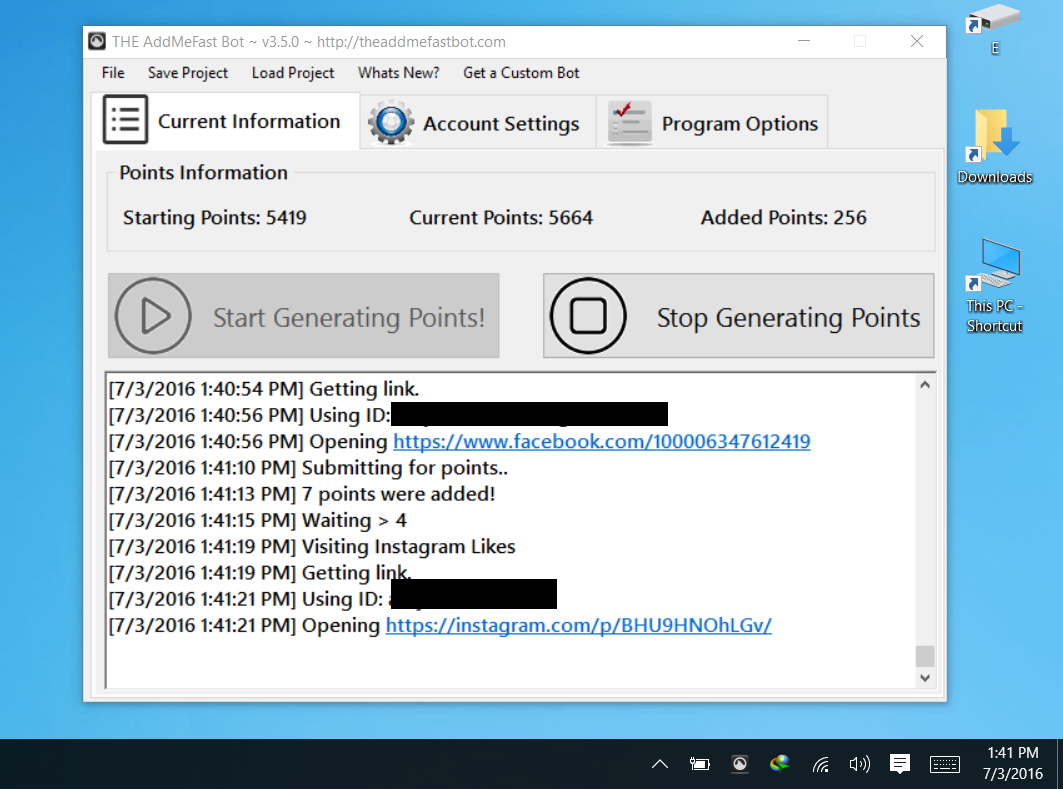The height and width of the screenshot is (789, 1063).
Task: Open the instagram.com/p link in log
Action: click(578, 625)
